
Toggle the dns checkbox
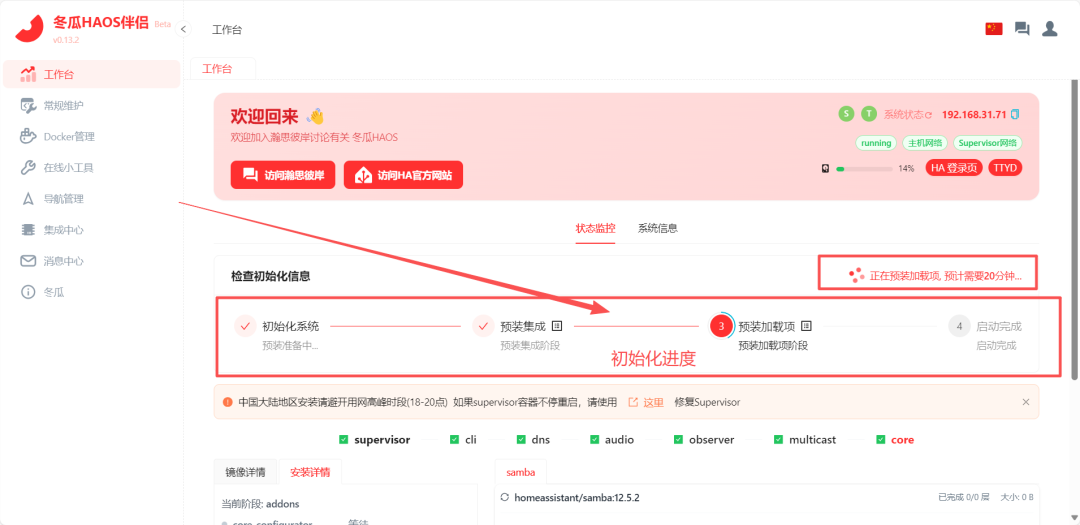[521, 440]
